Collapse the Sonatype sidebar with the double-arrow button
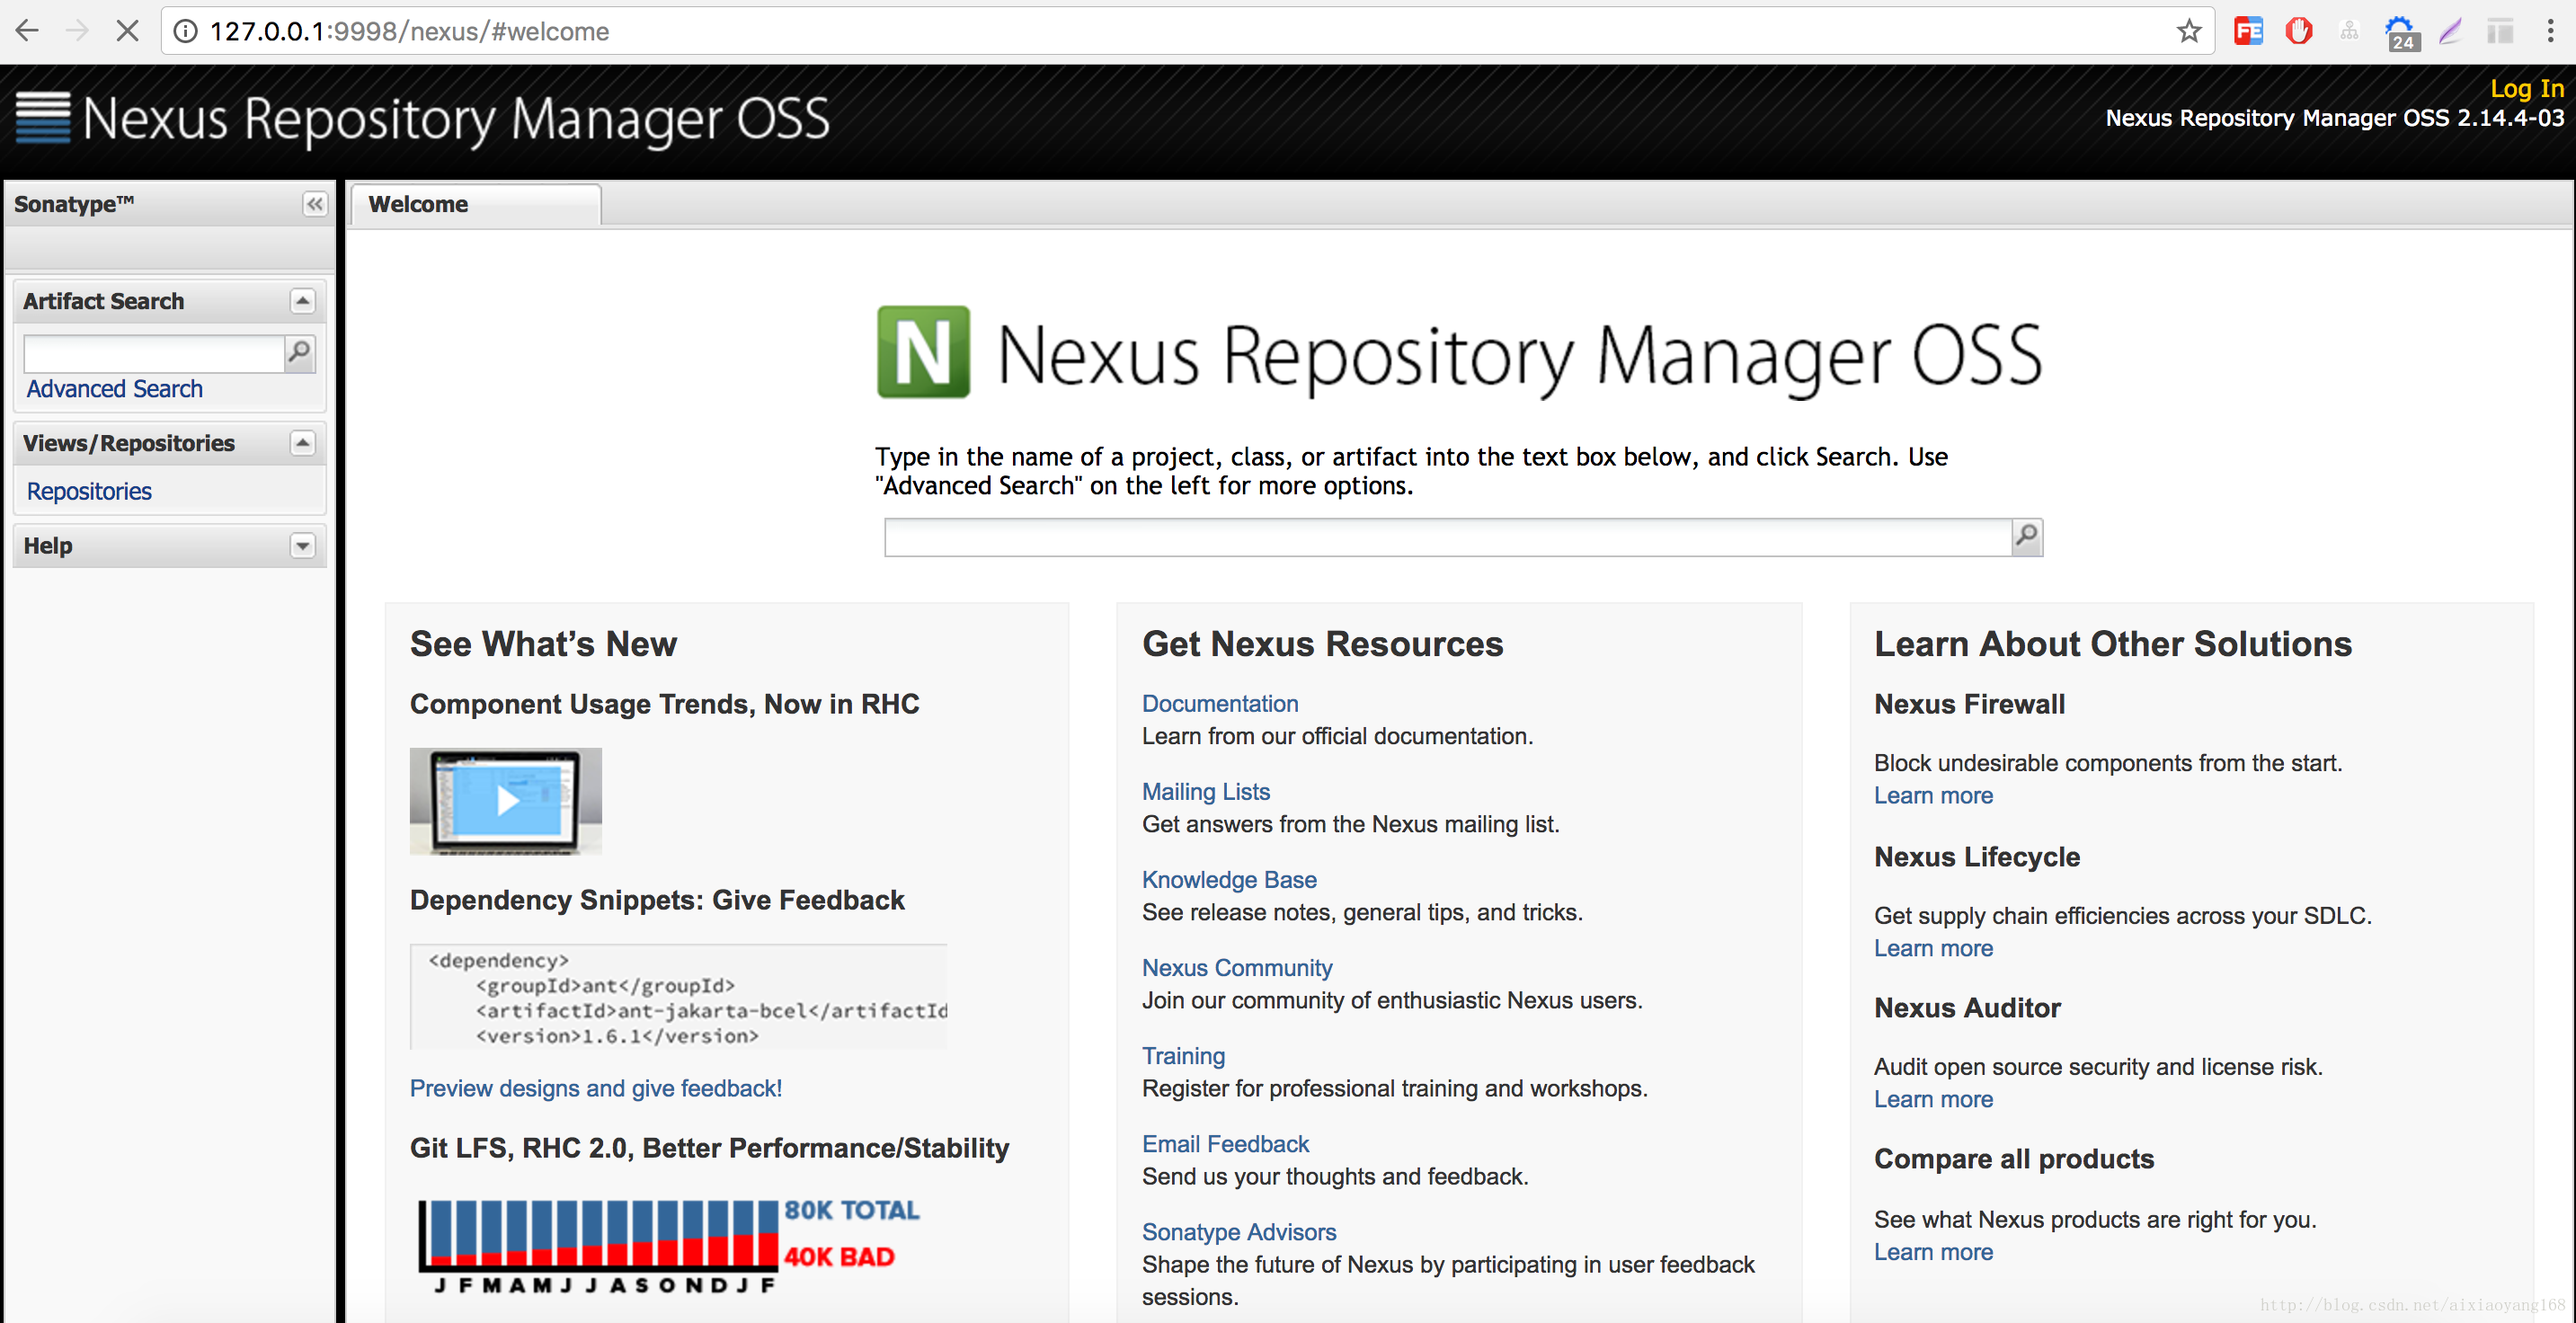This screenshot has height=1323, width=2576. point(314,204)
